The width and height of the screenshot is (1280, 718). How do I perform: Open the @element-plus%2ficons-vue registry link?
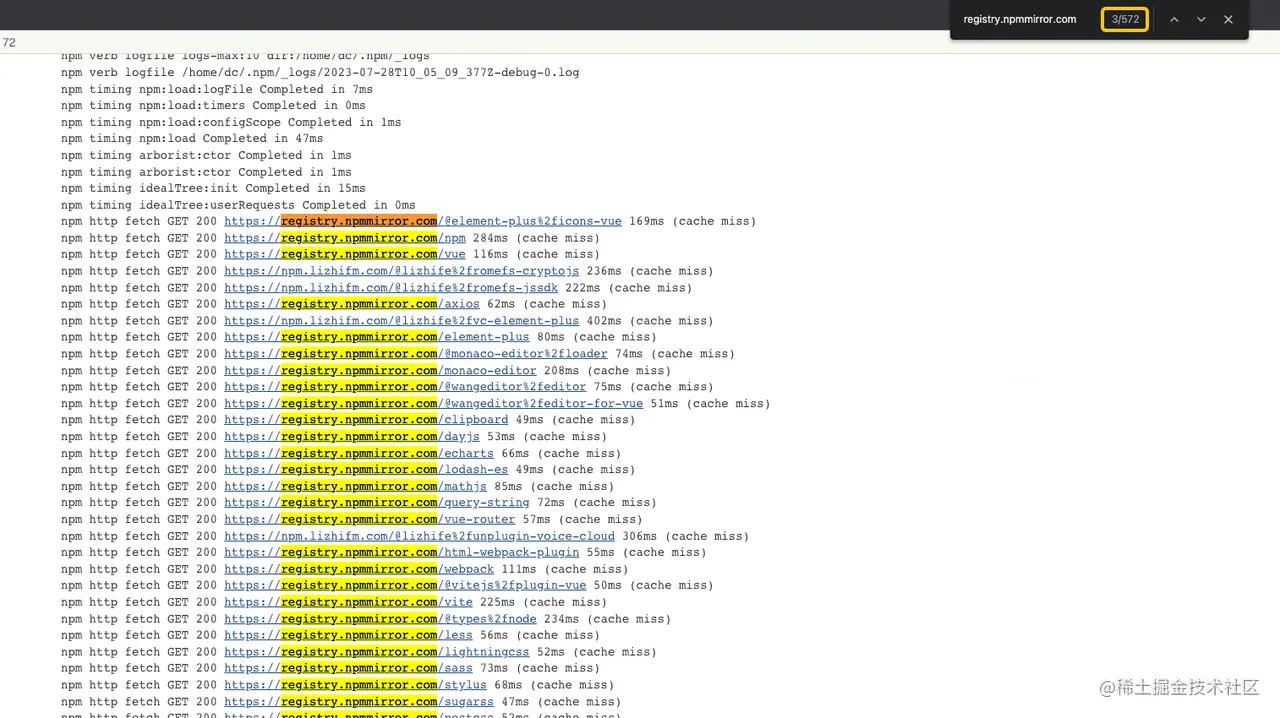423,221
